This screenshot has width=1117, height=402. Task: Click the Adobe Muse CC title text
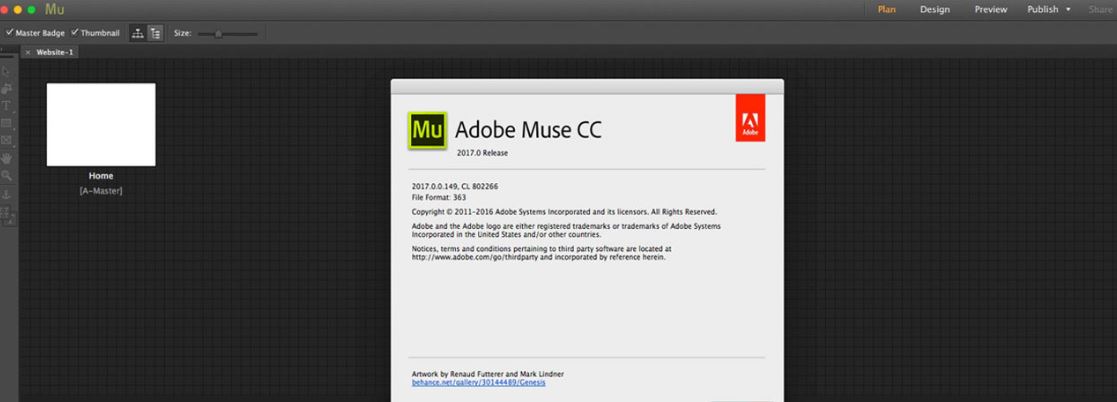pos(529,130)
